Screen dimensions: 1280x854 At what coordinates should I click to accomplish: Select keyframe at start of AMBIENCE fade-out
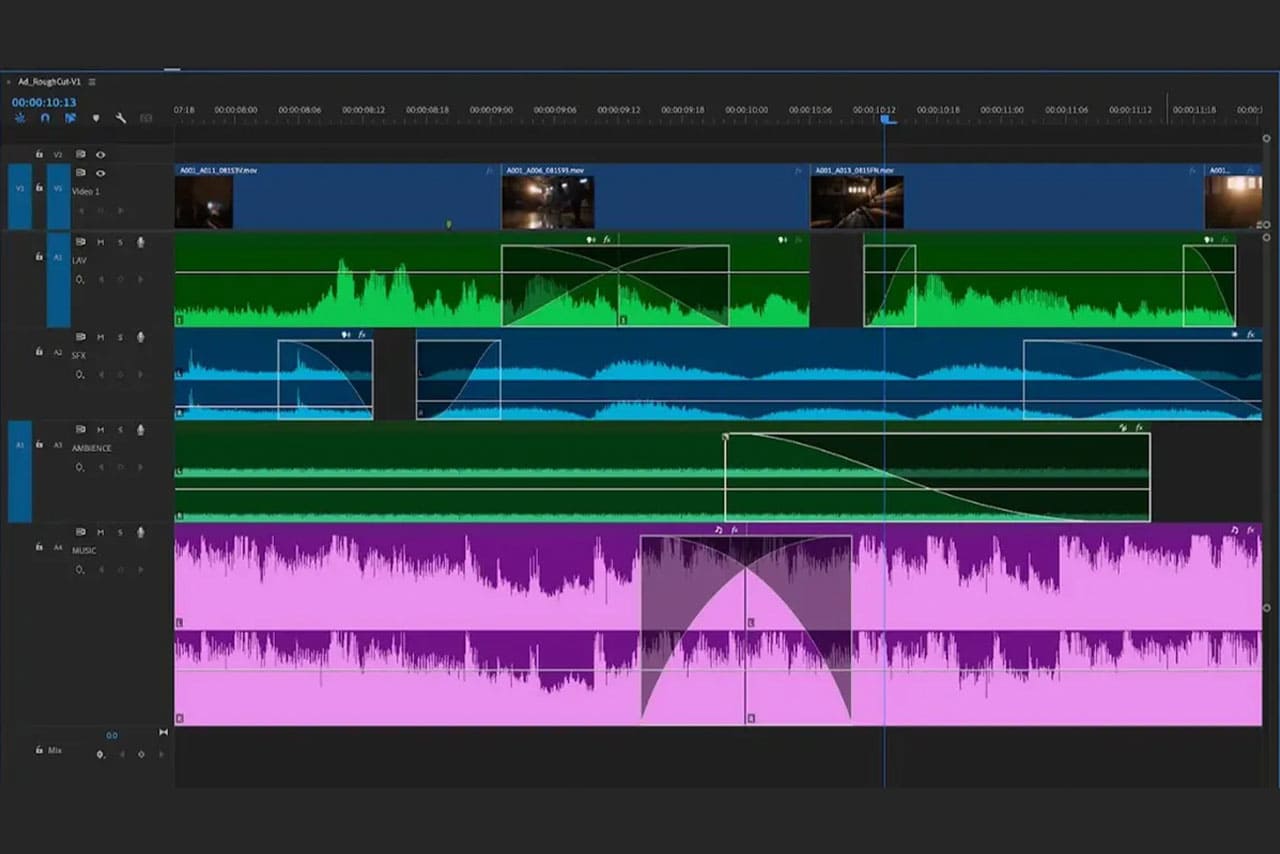[x=726, y=436]
